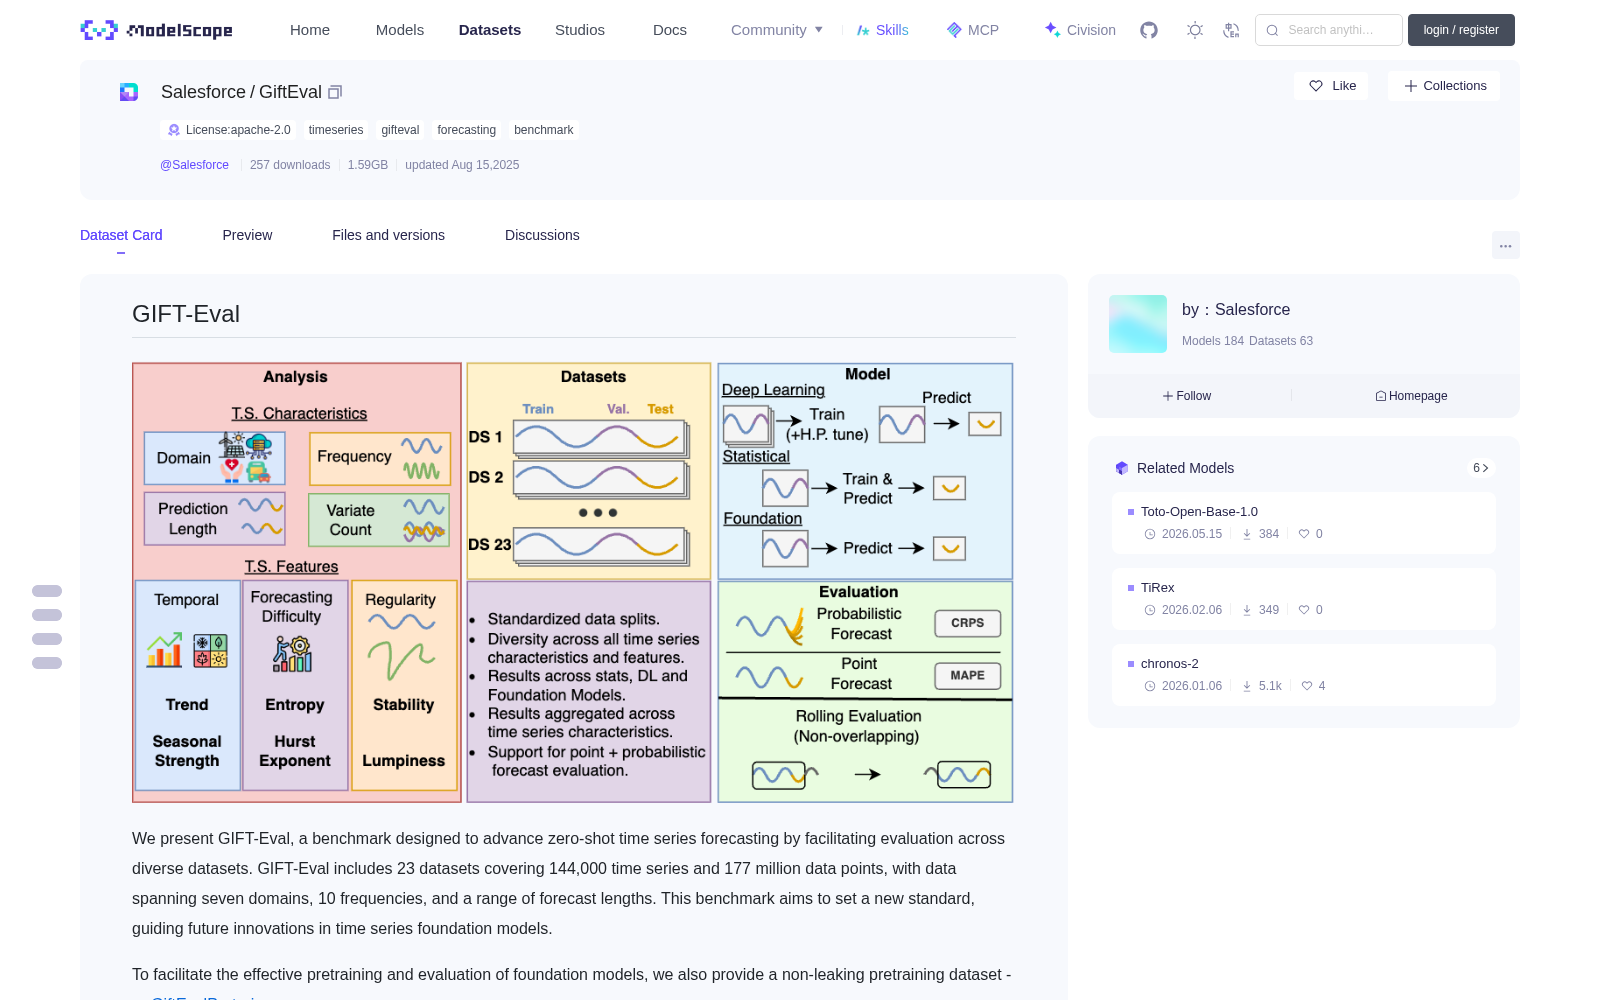Open the Datasets menu item
This screenshot has height=1000, width=1600.
490,30
